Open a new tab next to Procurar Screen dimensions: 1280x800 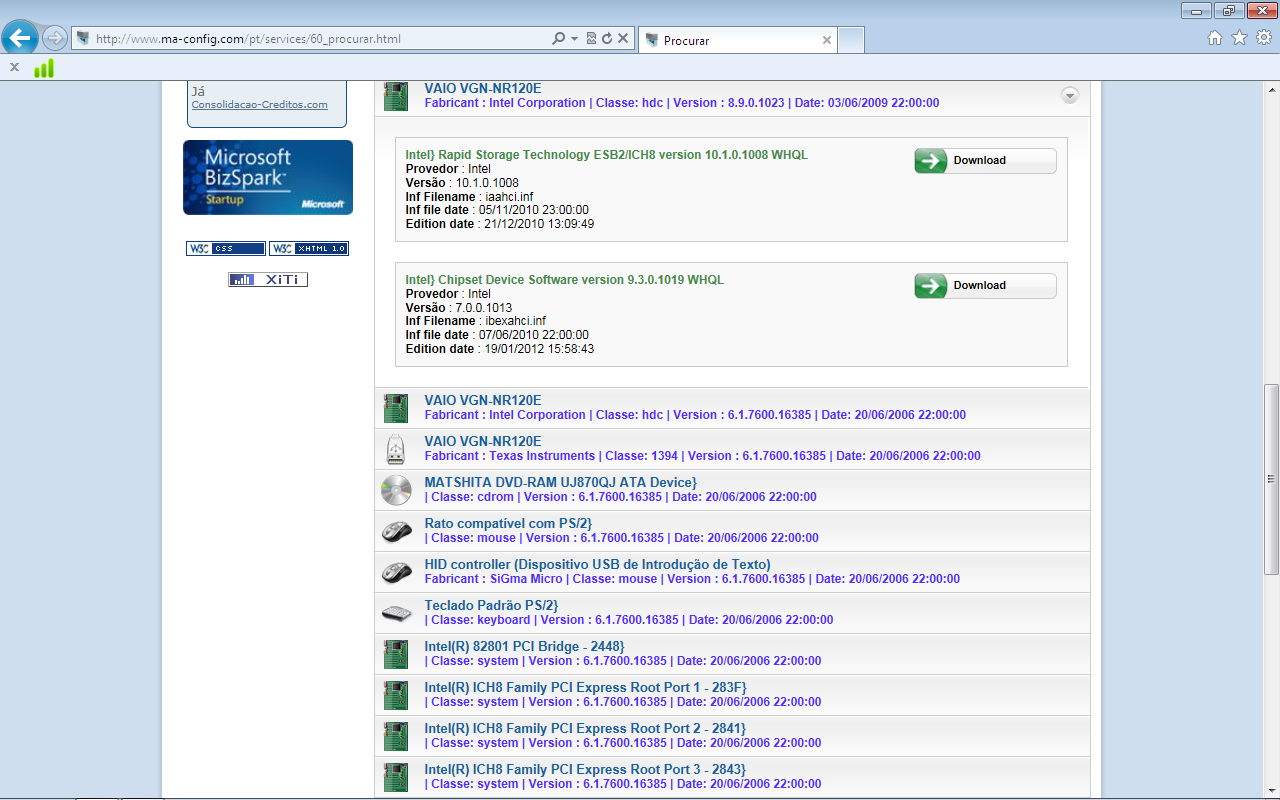coord(851,40)
